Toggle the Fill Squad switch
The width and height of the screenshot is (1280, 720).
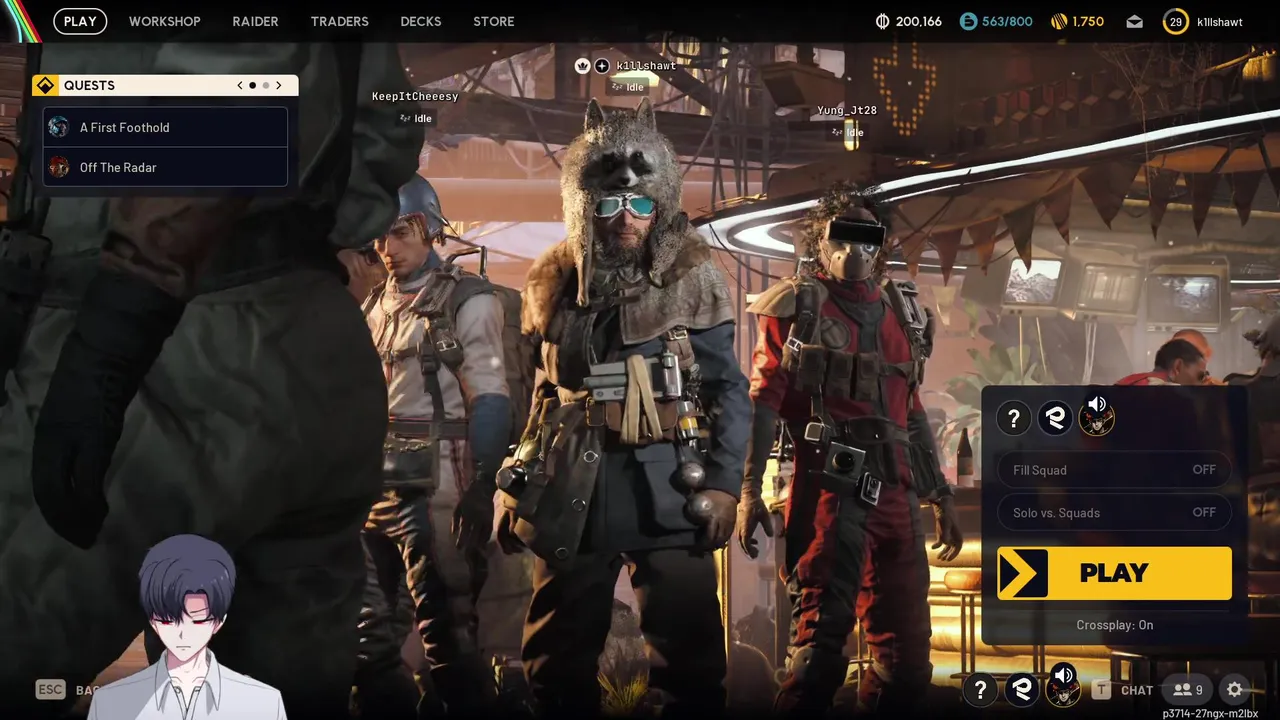coord(1114,470)
